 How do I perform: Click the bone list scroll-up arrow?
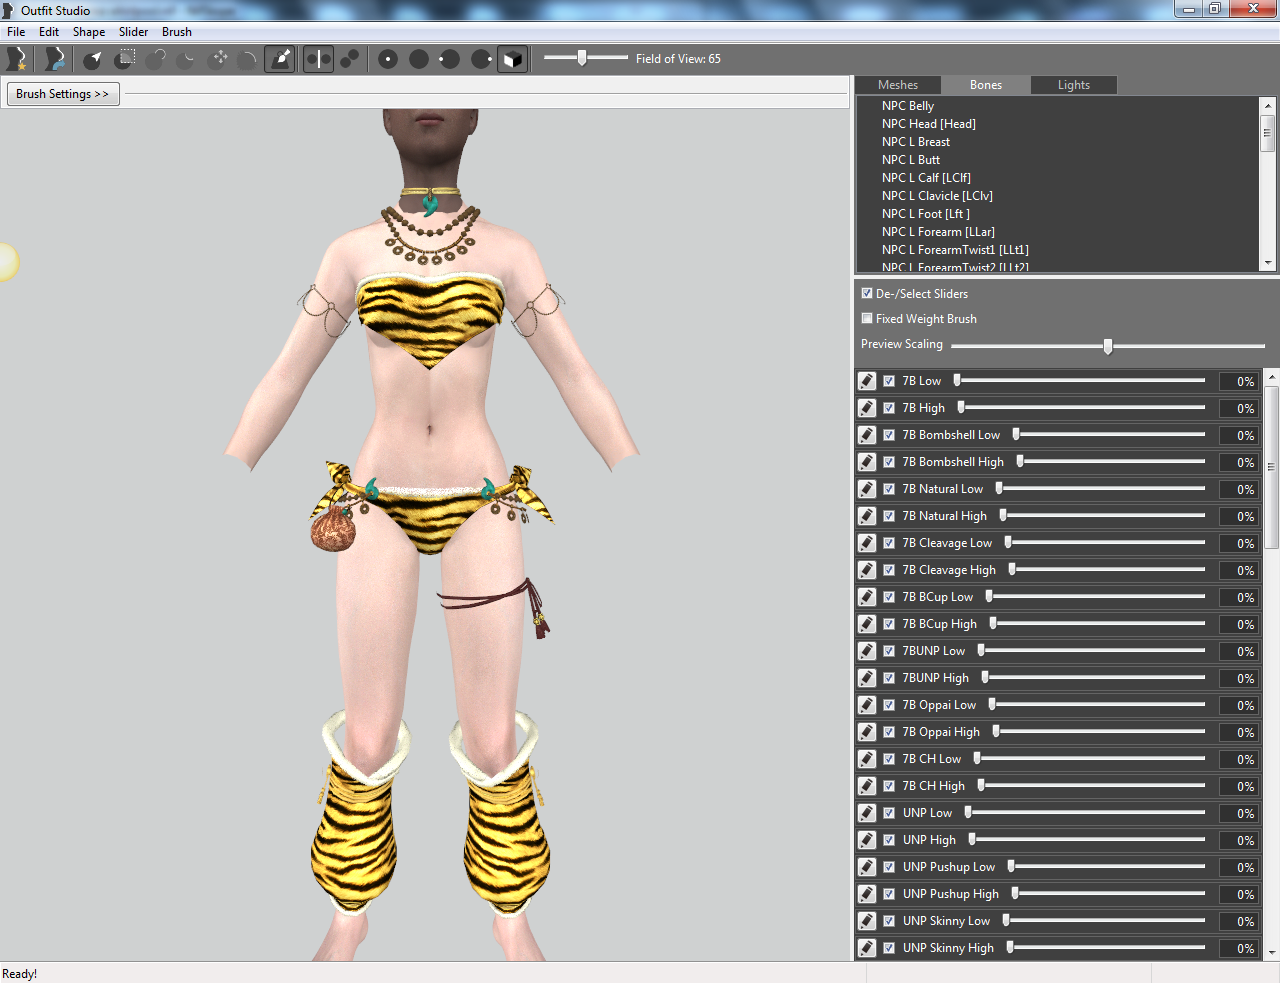point(1268,105)
